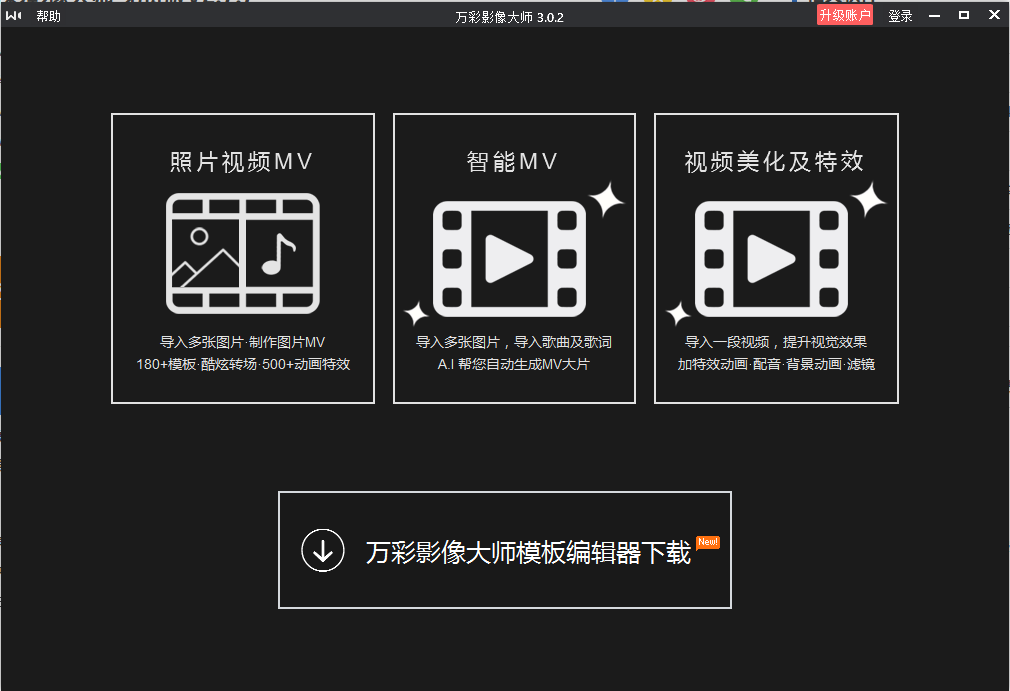Screen dimensions: 1010x691
Task: Click 登录 to sign in
Action: (900, 16)
